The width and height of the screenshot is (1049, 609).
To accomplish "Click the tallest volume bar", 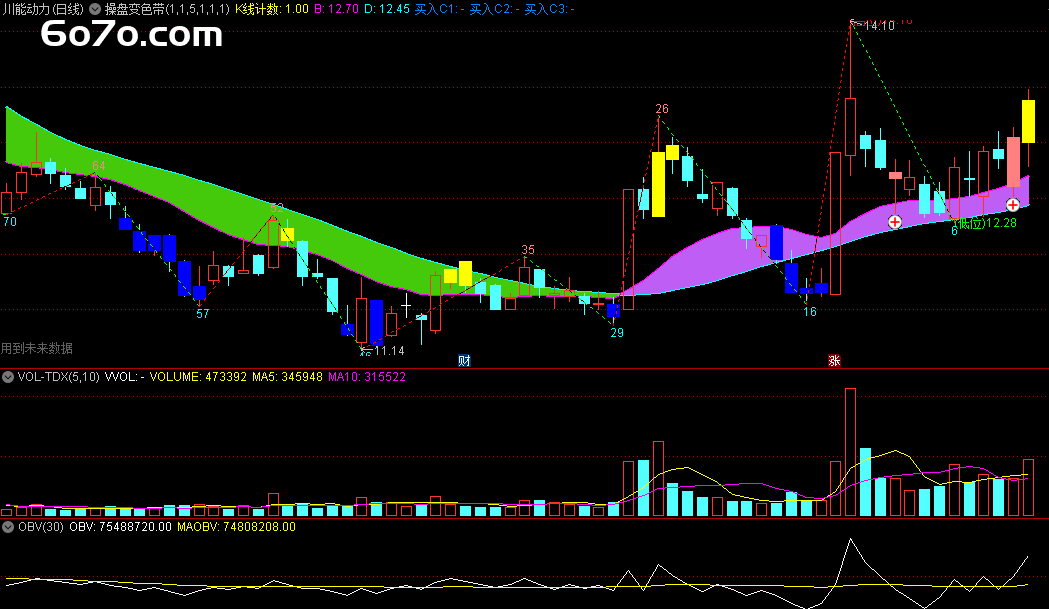I will point(850,452).
